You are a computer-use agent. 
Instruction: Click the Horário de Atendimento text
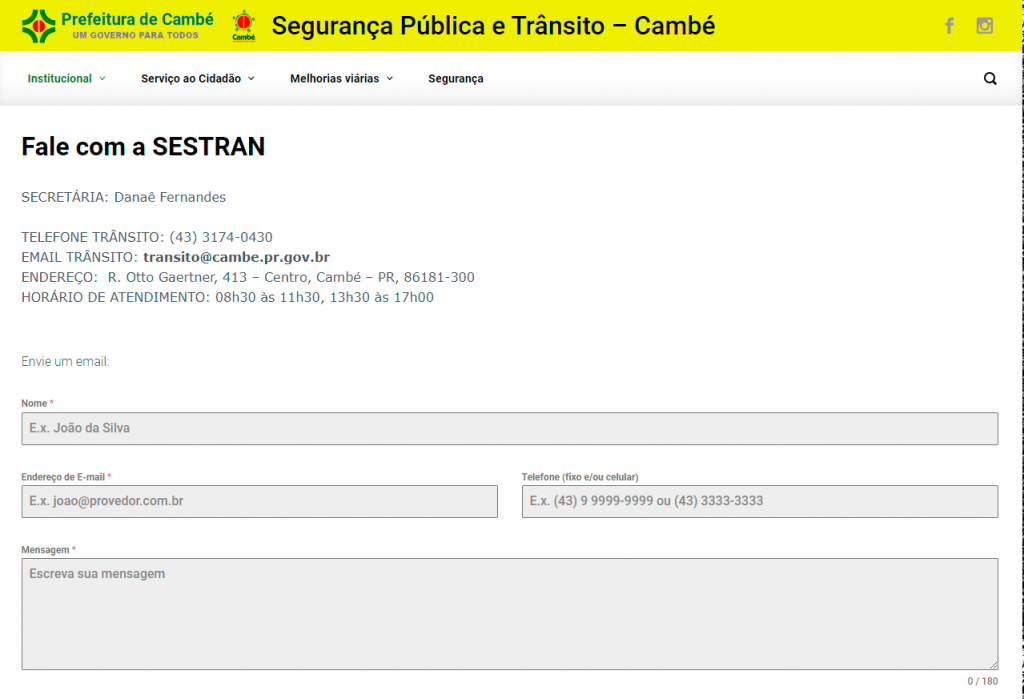(x=227, y=297)
